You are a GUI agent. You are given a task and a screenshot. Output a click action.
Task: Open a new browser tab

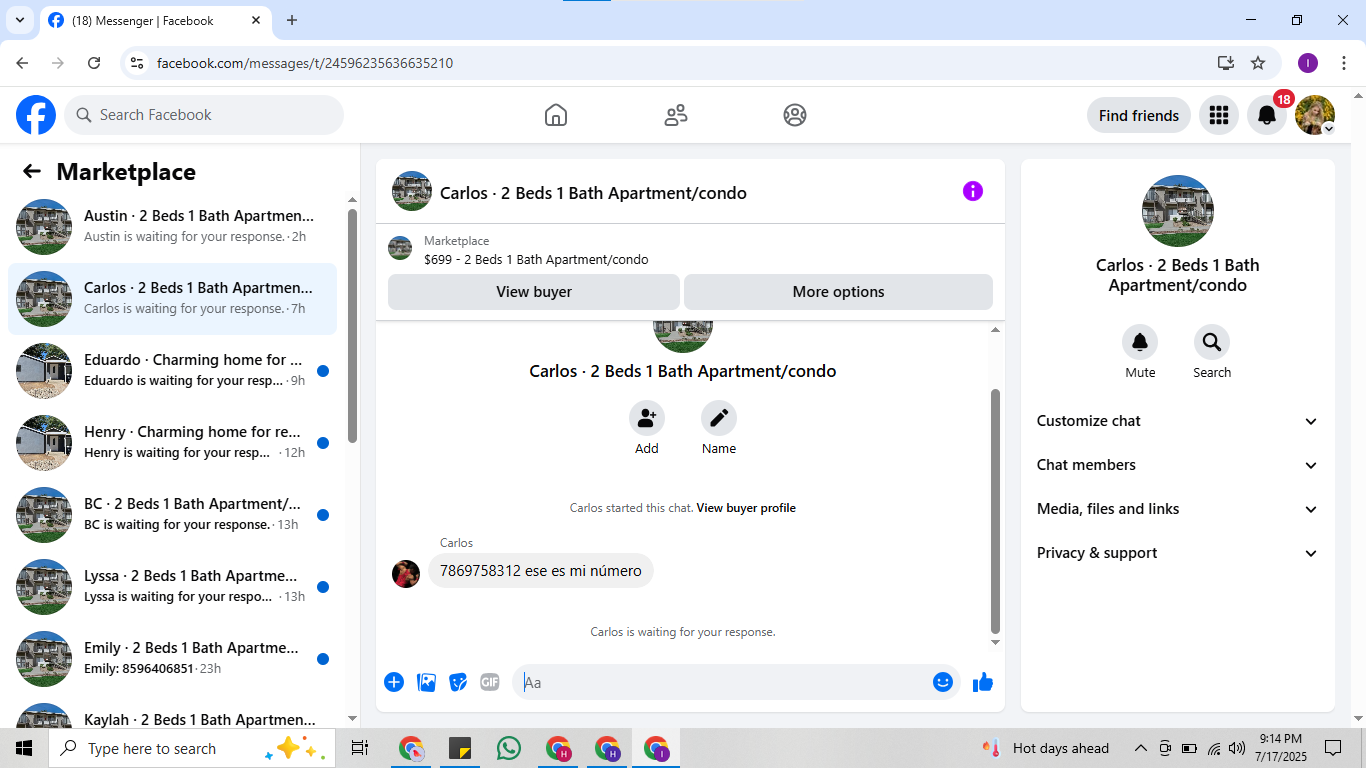point(292,20)
